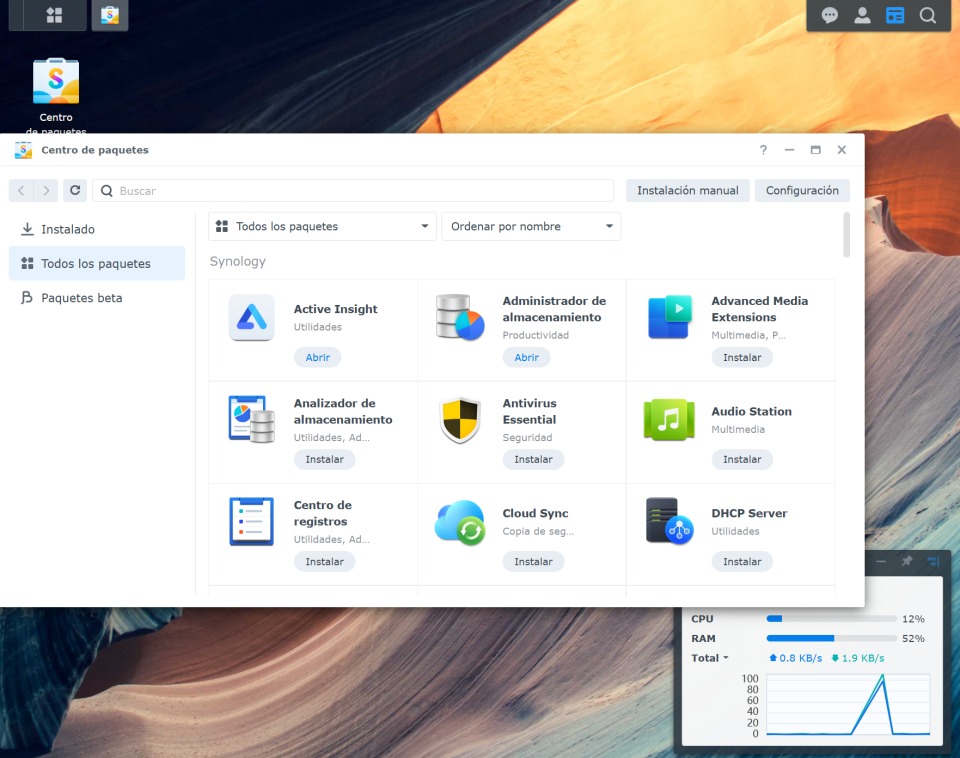
Task: Install Audio Station
Action: pyautogui.click(x=742, y=459)
